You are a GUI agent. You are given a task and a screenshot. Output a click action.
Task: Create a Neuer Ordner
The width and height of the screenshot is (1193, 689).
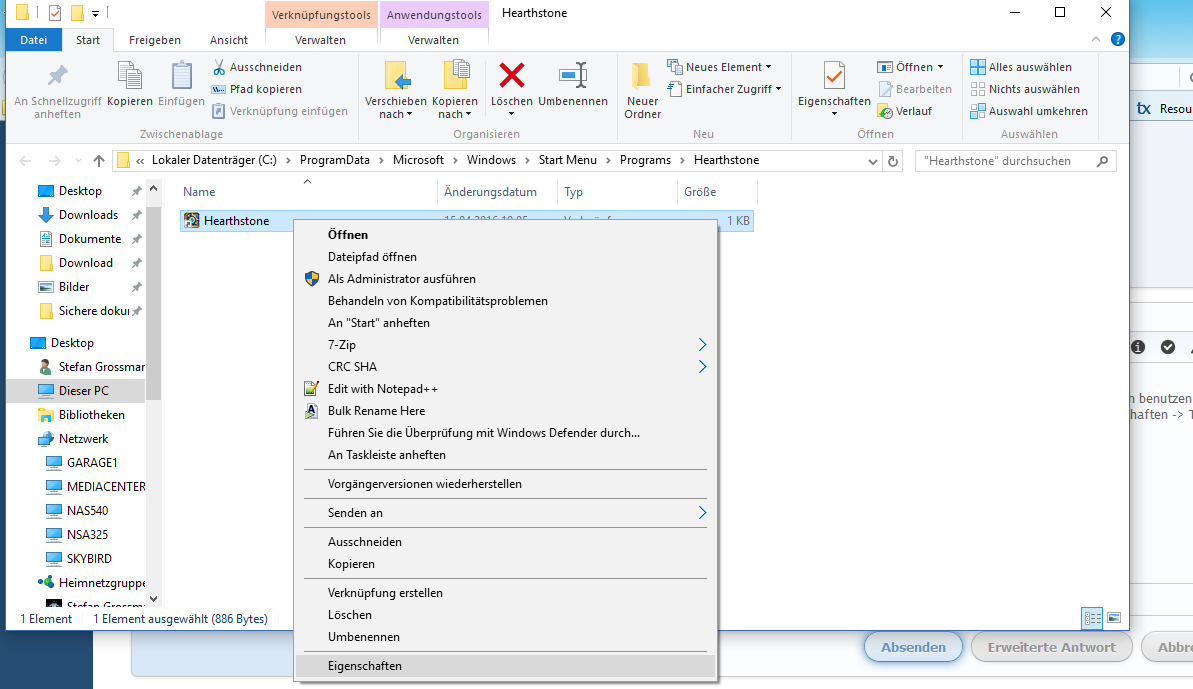(x=642, y=91)
